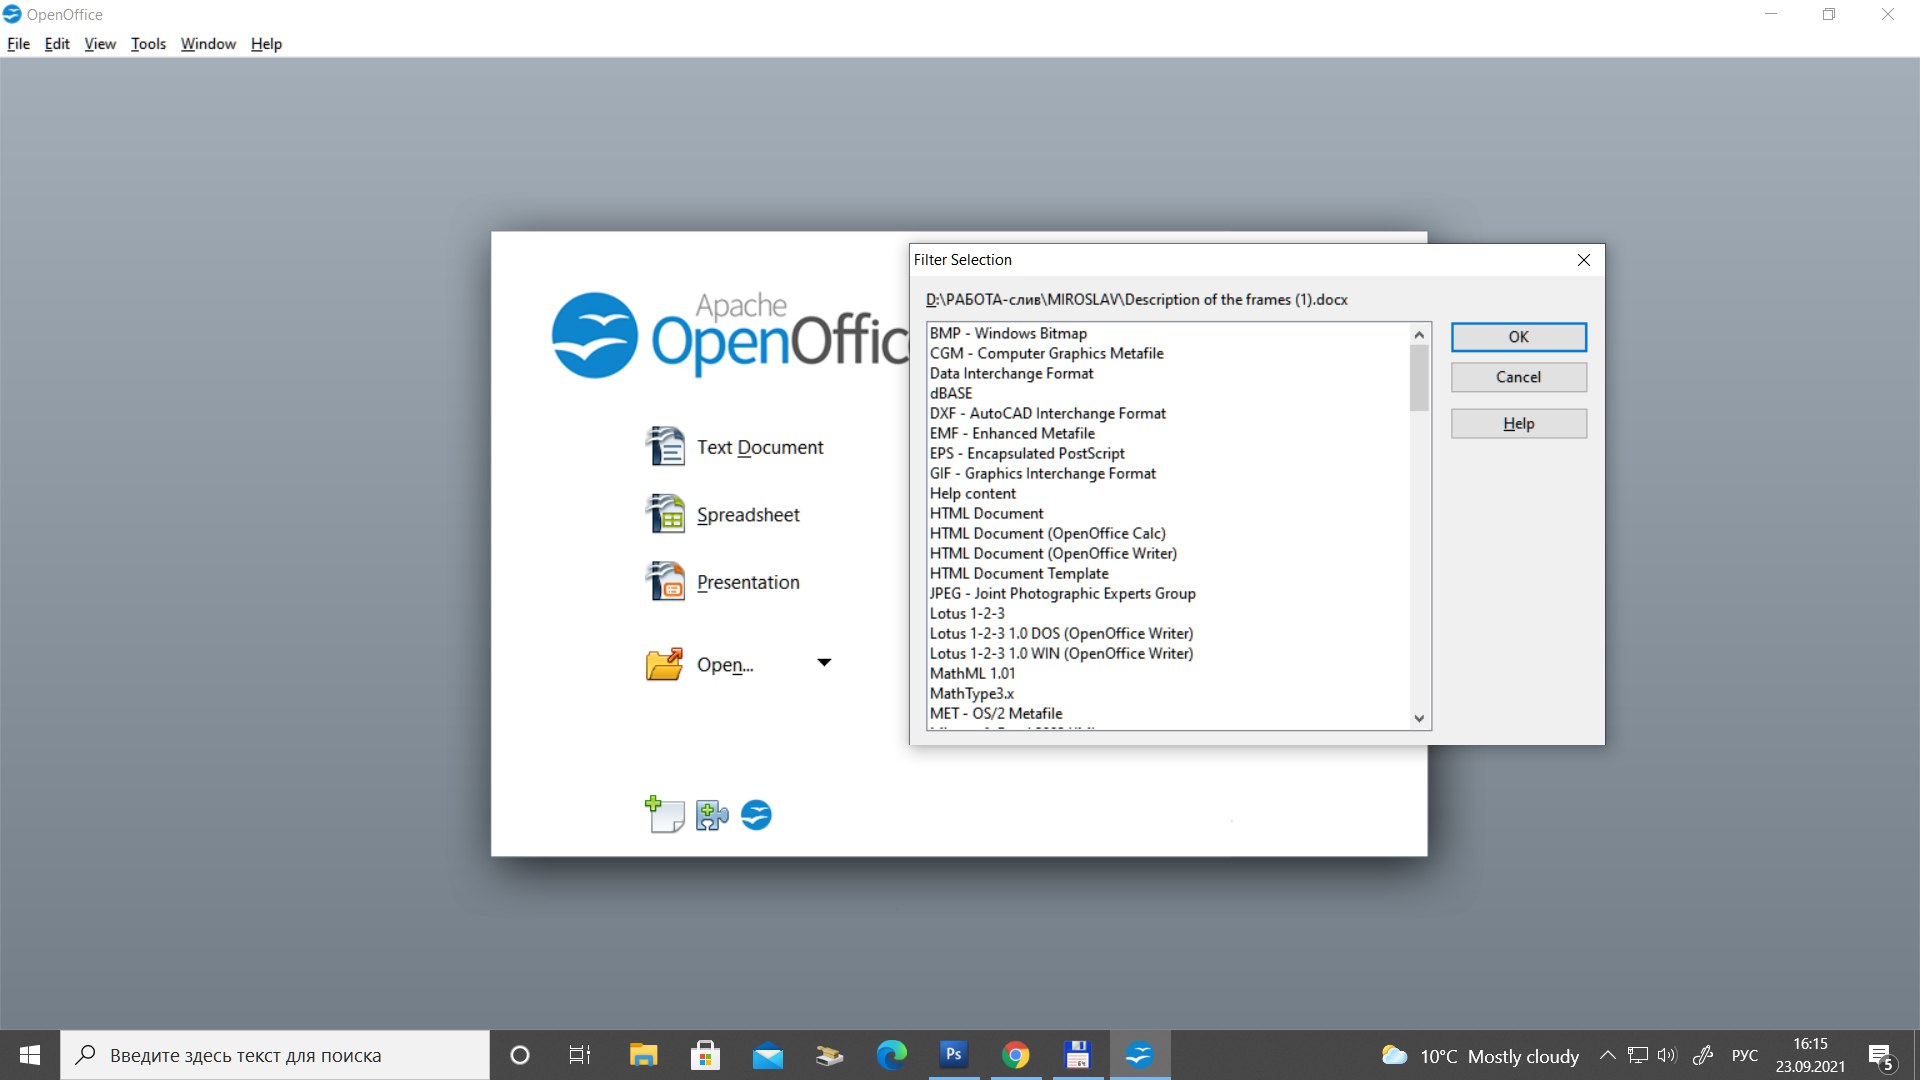1920x1080 pixels.
Task: Show hidden system tray icons
Action: (1607, 1055)
